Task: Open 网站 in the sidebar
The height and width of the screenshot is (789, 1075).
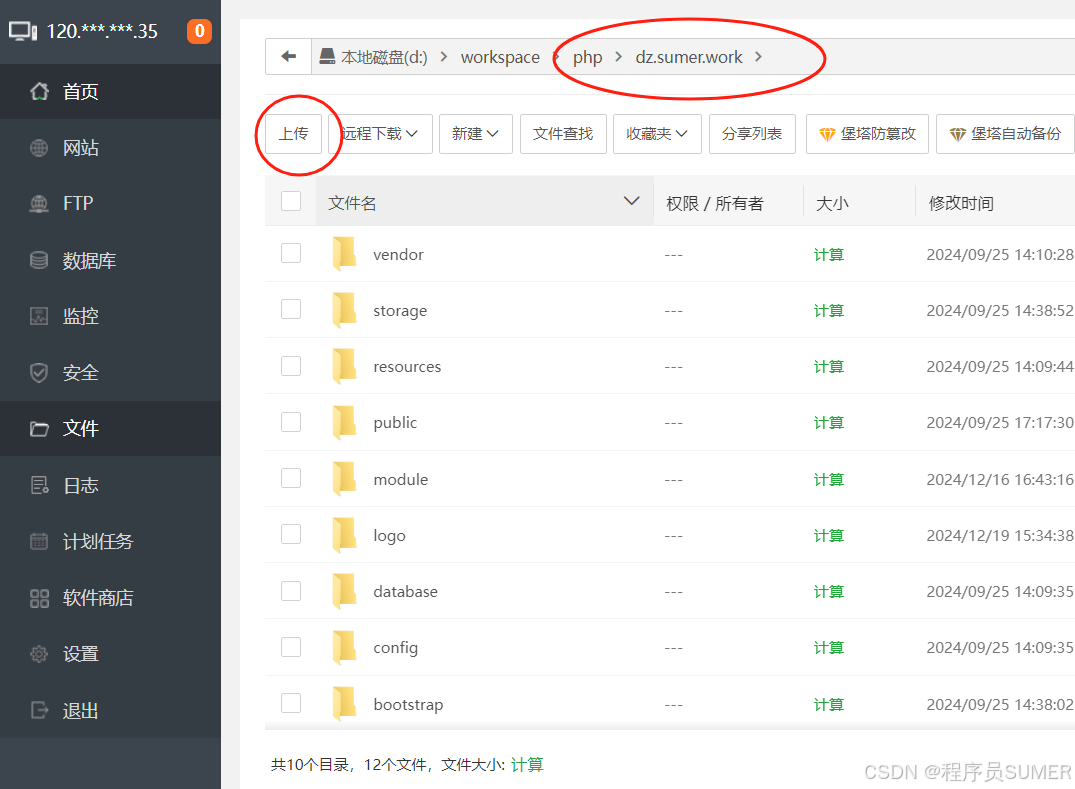Action: 110,147
